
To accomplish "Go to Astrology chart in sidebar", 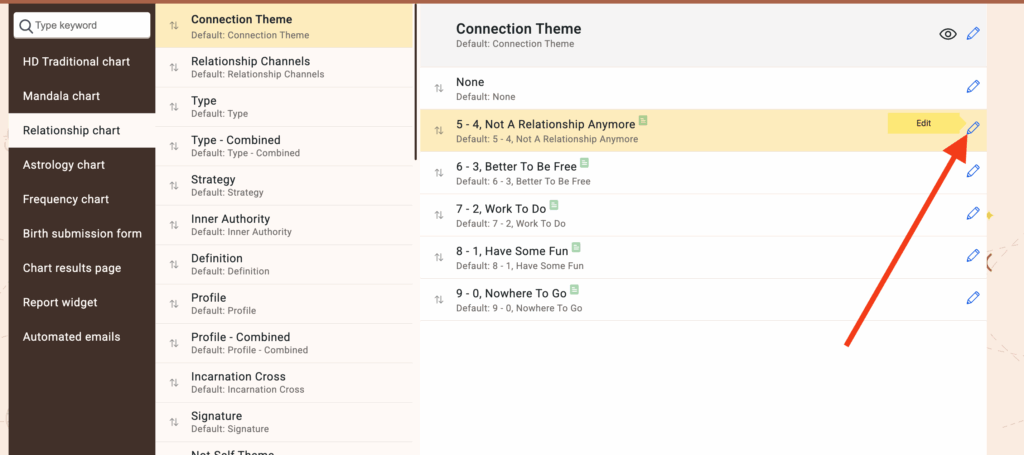I will 64,165.
